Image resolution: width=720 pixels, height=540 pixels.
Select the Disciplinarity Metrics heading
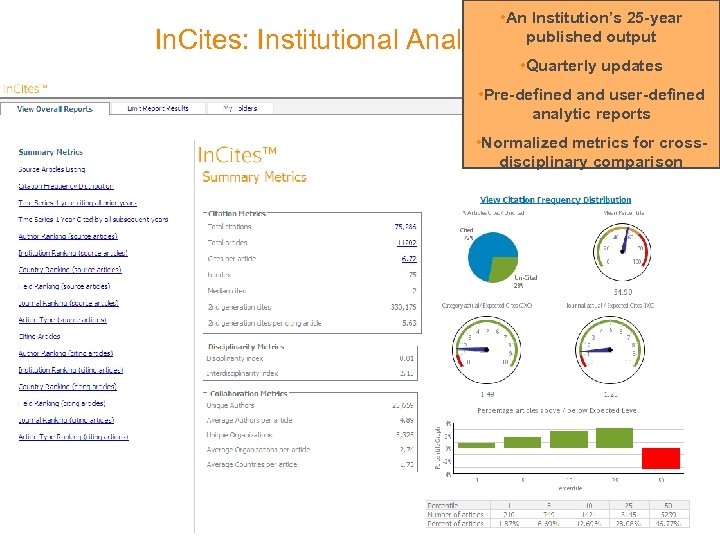(x=246, y=347)
